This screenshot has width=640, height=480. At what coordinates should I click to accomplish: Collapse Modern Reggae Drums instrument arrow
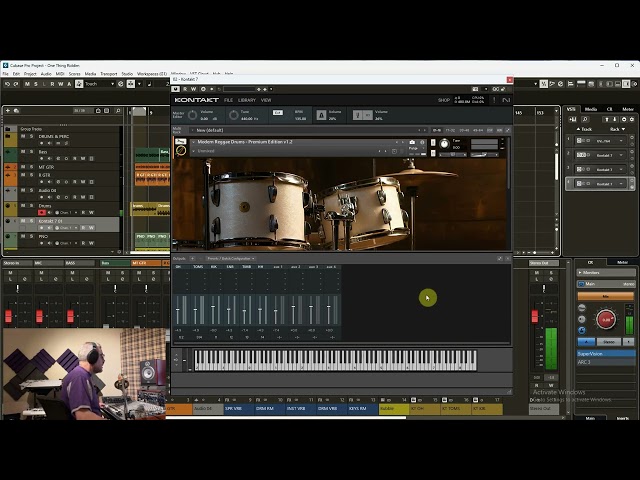pos(193,142)
